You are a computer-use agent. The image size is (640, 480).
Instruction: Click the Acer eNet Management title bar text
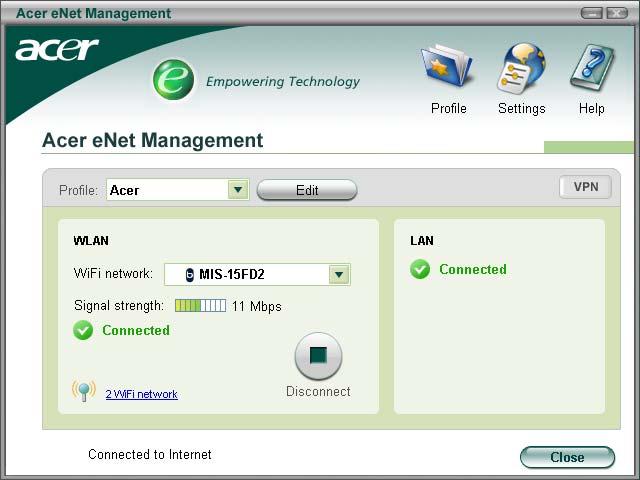(93, 13)
